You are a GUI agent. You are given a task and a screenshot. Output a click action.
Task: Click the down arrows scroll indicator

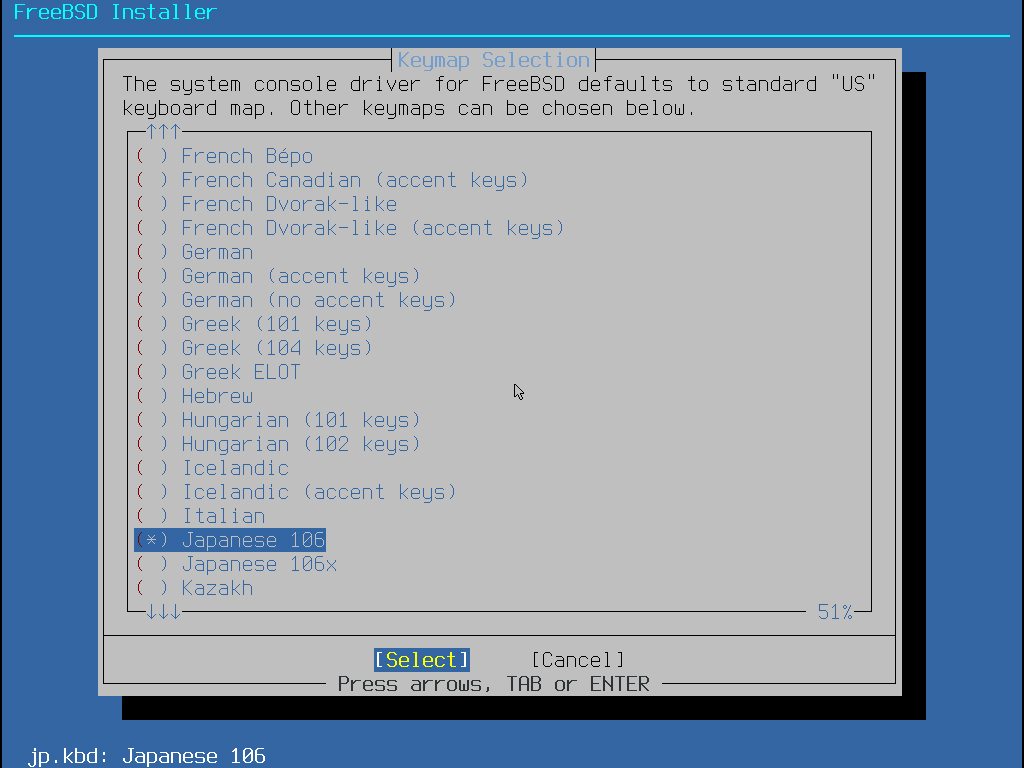point(163,612)
